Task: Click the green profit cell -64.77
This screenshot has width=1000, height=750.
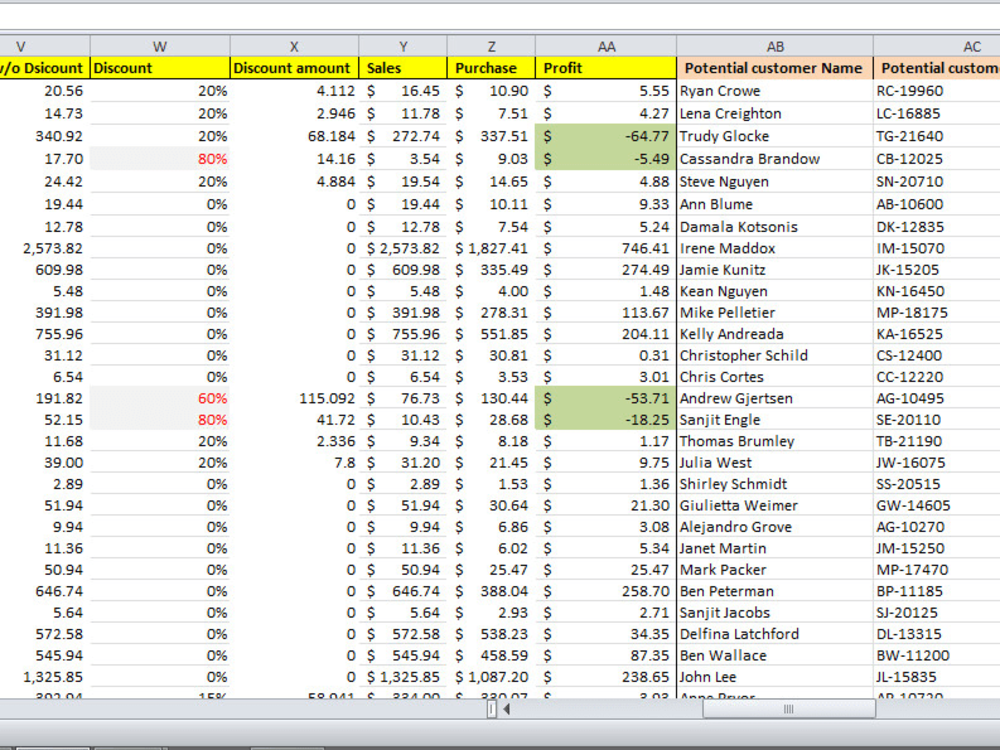Action: coord(606,136)
